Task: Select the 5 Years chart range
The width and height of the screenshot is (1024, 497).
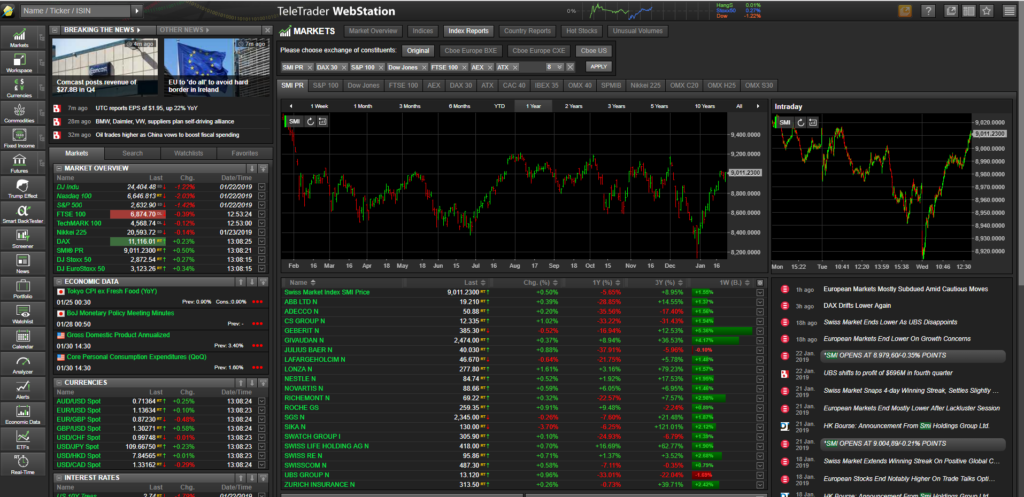Action: click(659, 106)
